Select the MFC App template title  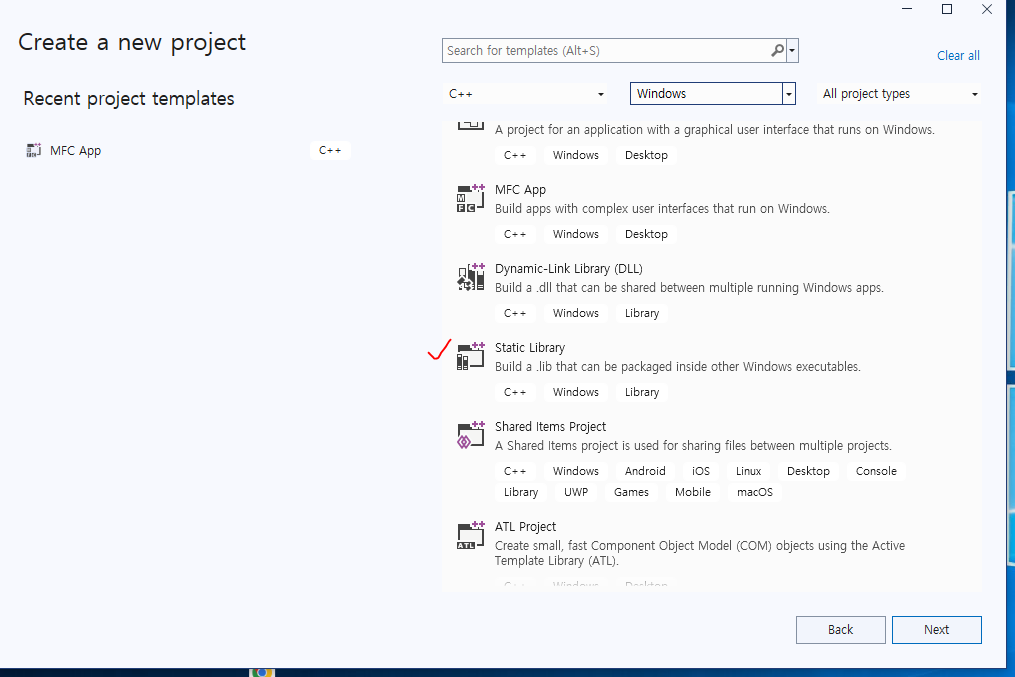tap(520, 190)
